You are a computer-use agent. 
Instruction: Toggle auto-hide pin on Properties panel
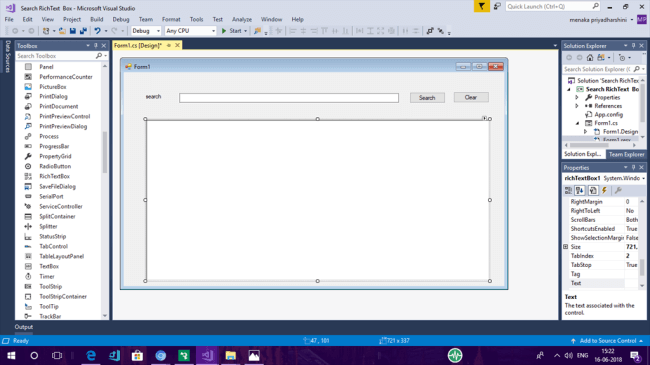click(x=633, y=168)
